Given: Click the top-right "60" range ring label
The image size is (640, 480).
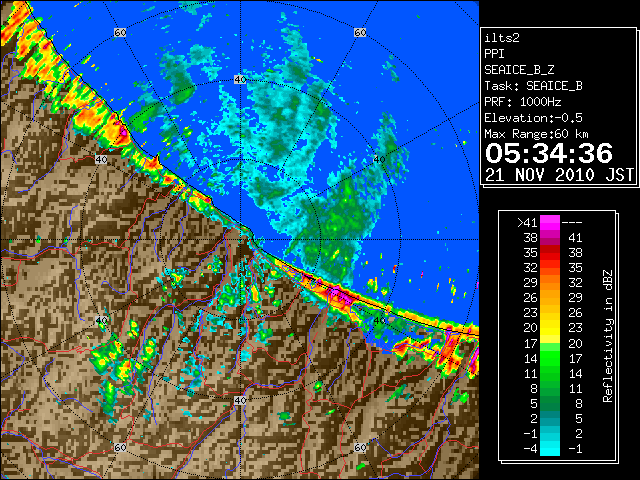Looking at the screenshot, I should pos(360,32).
